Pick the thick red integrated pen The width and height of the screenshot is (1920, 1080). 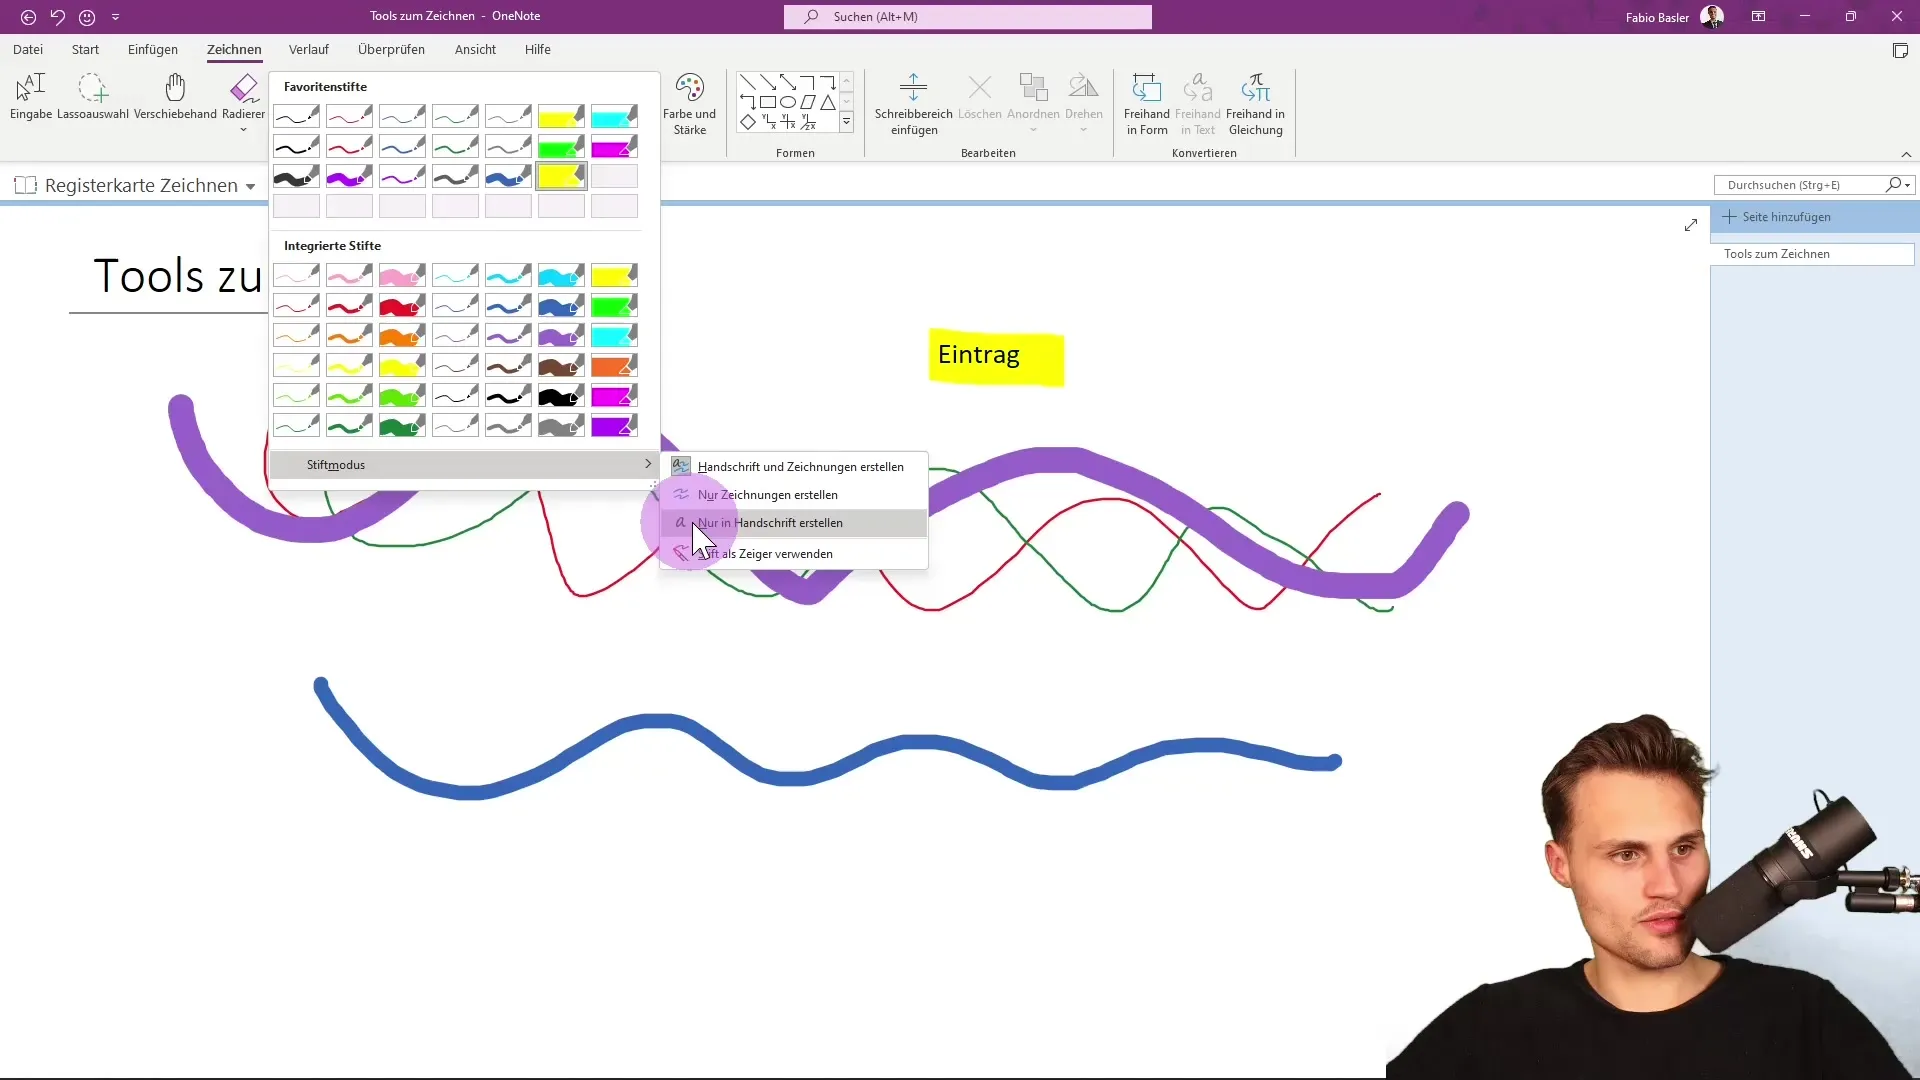pyautogui.click(x=402, y=305)
